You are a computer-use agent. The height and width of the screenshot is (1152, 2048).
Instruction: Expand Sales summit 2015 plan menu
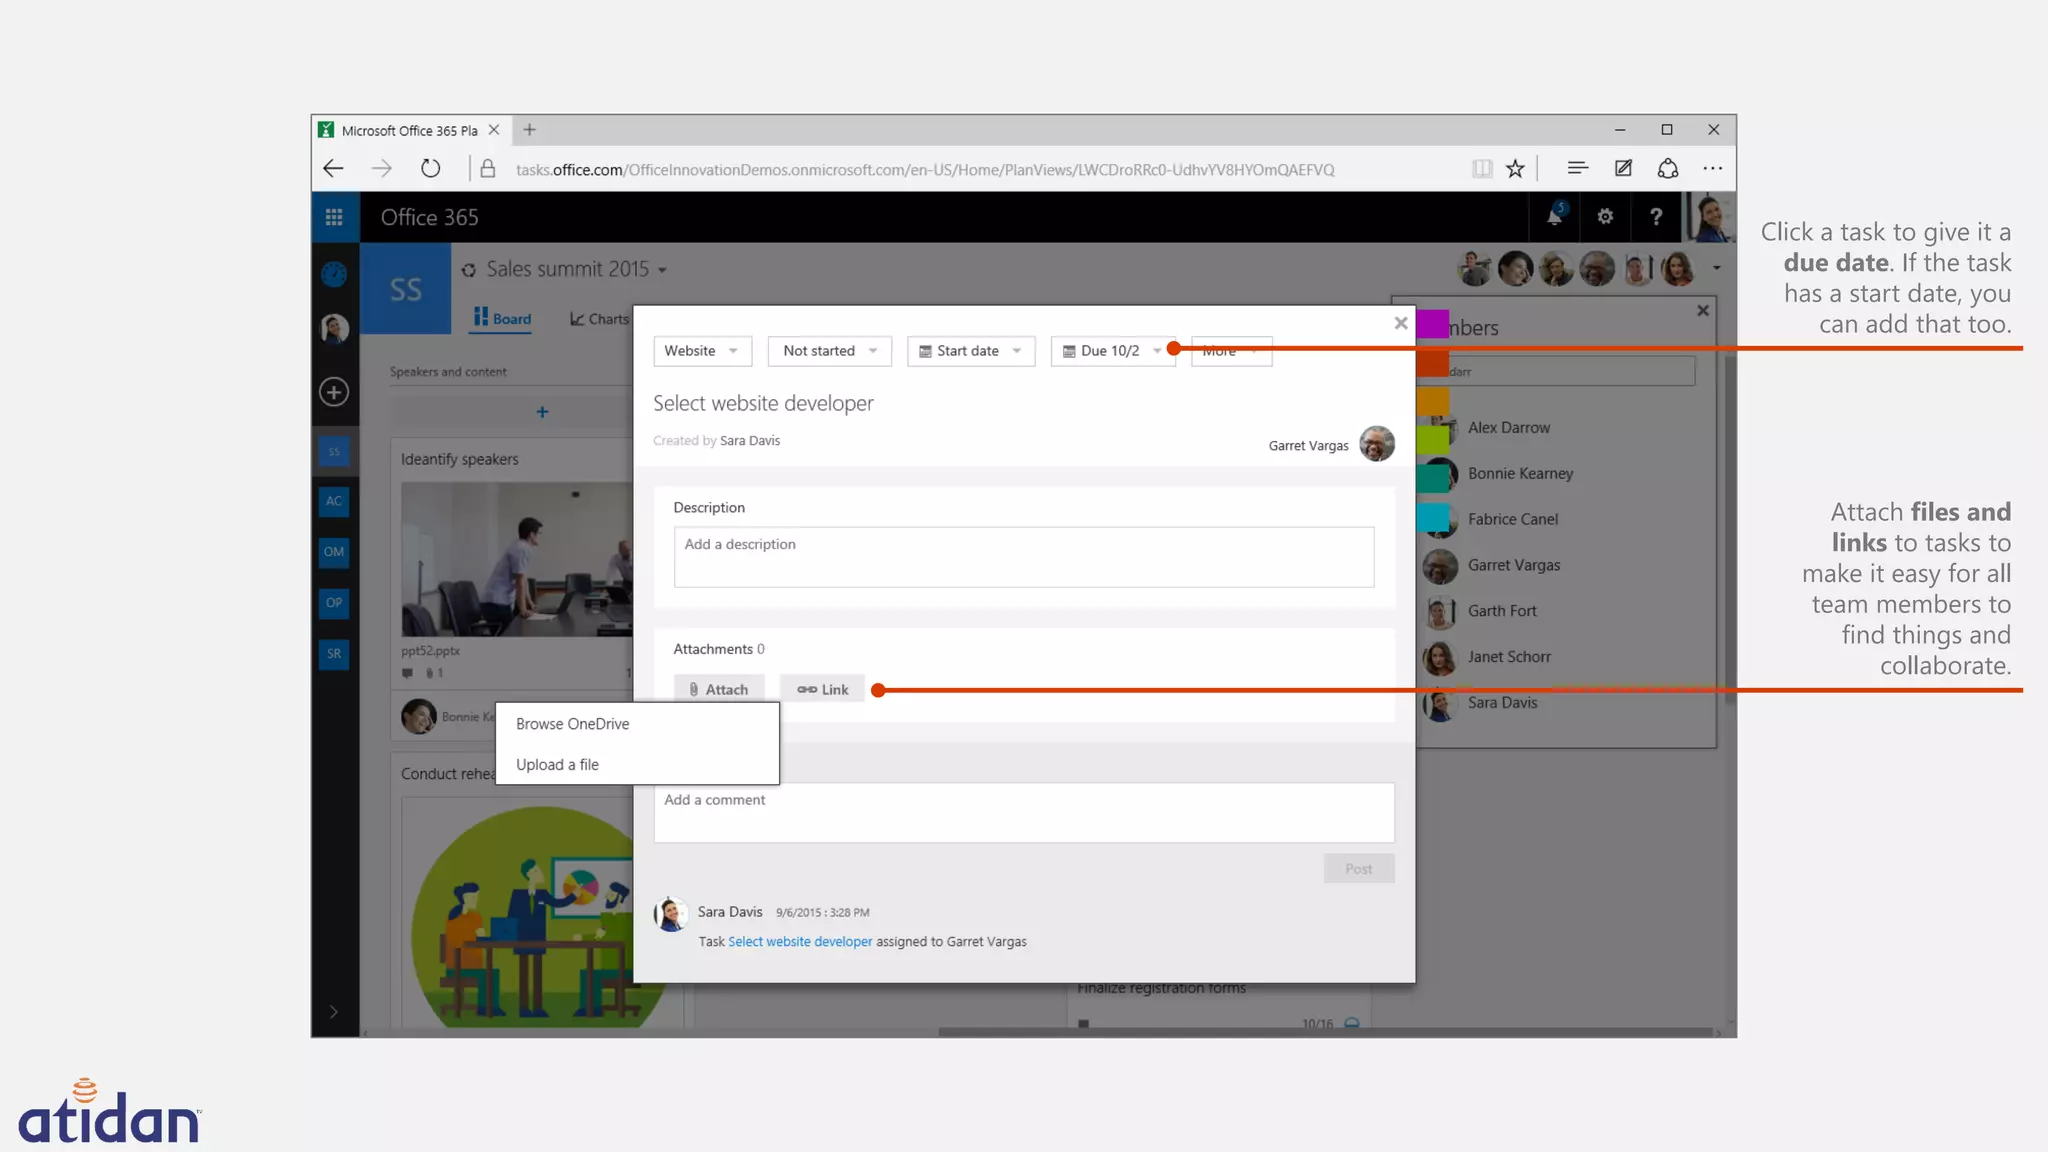[x=662, y=270]
